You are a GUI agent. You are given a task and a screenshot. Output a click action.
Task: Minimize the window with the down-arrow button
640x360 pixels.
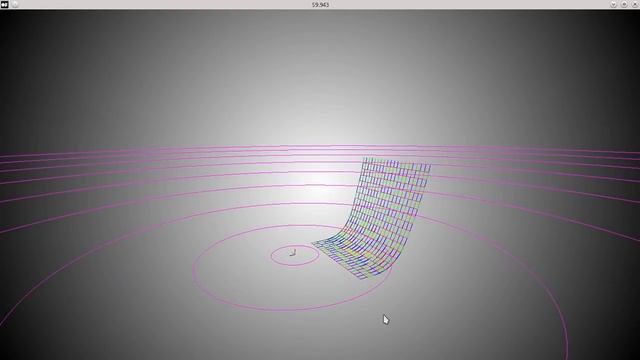[x=613, y=4]
